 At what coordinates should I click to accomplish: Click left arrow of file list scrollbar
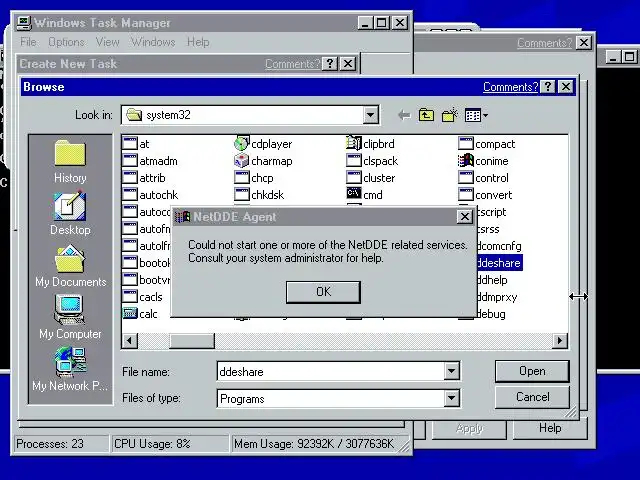click(130, 340)
